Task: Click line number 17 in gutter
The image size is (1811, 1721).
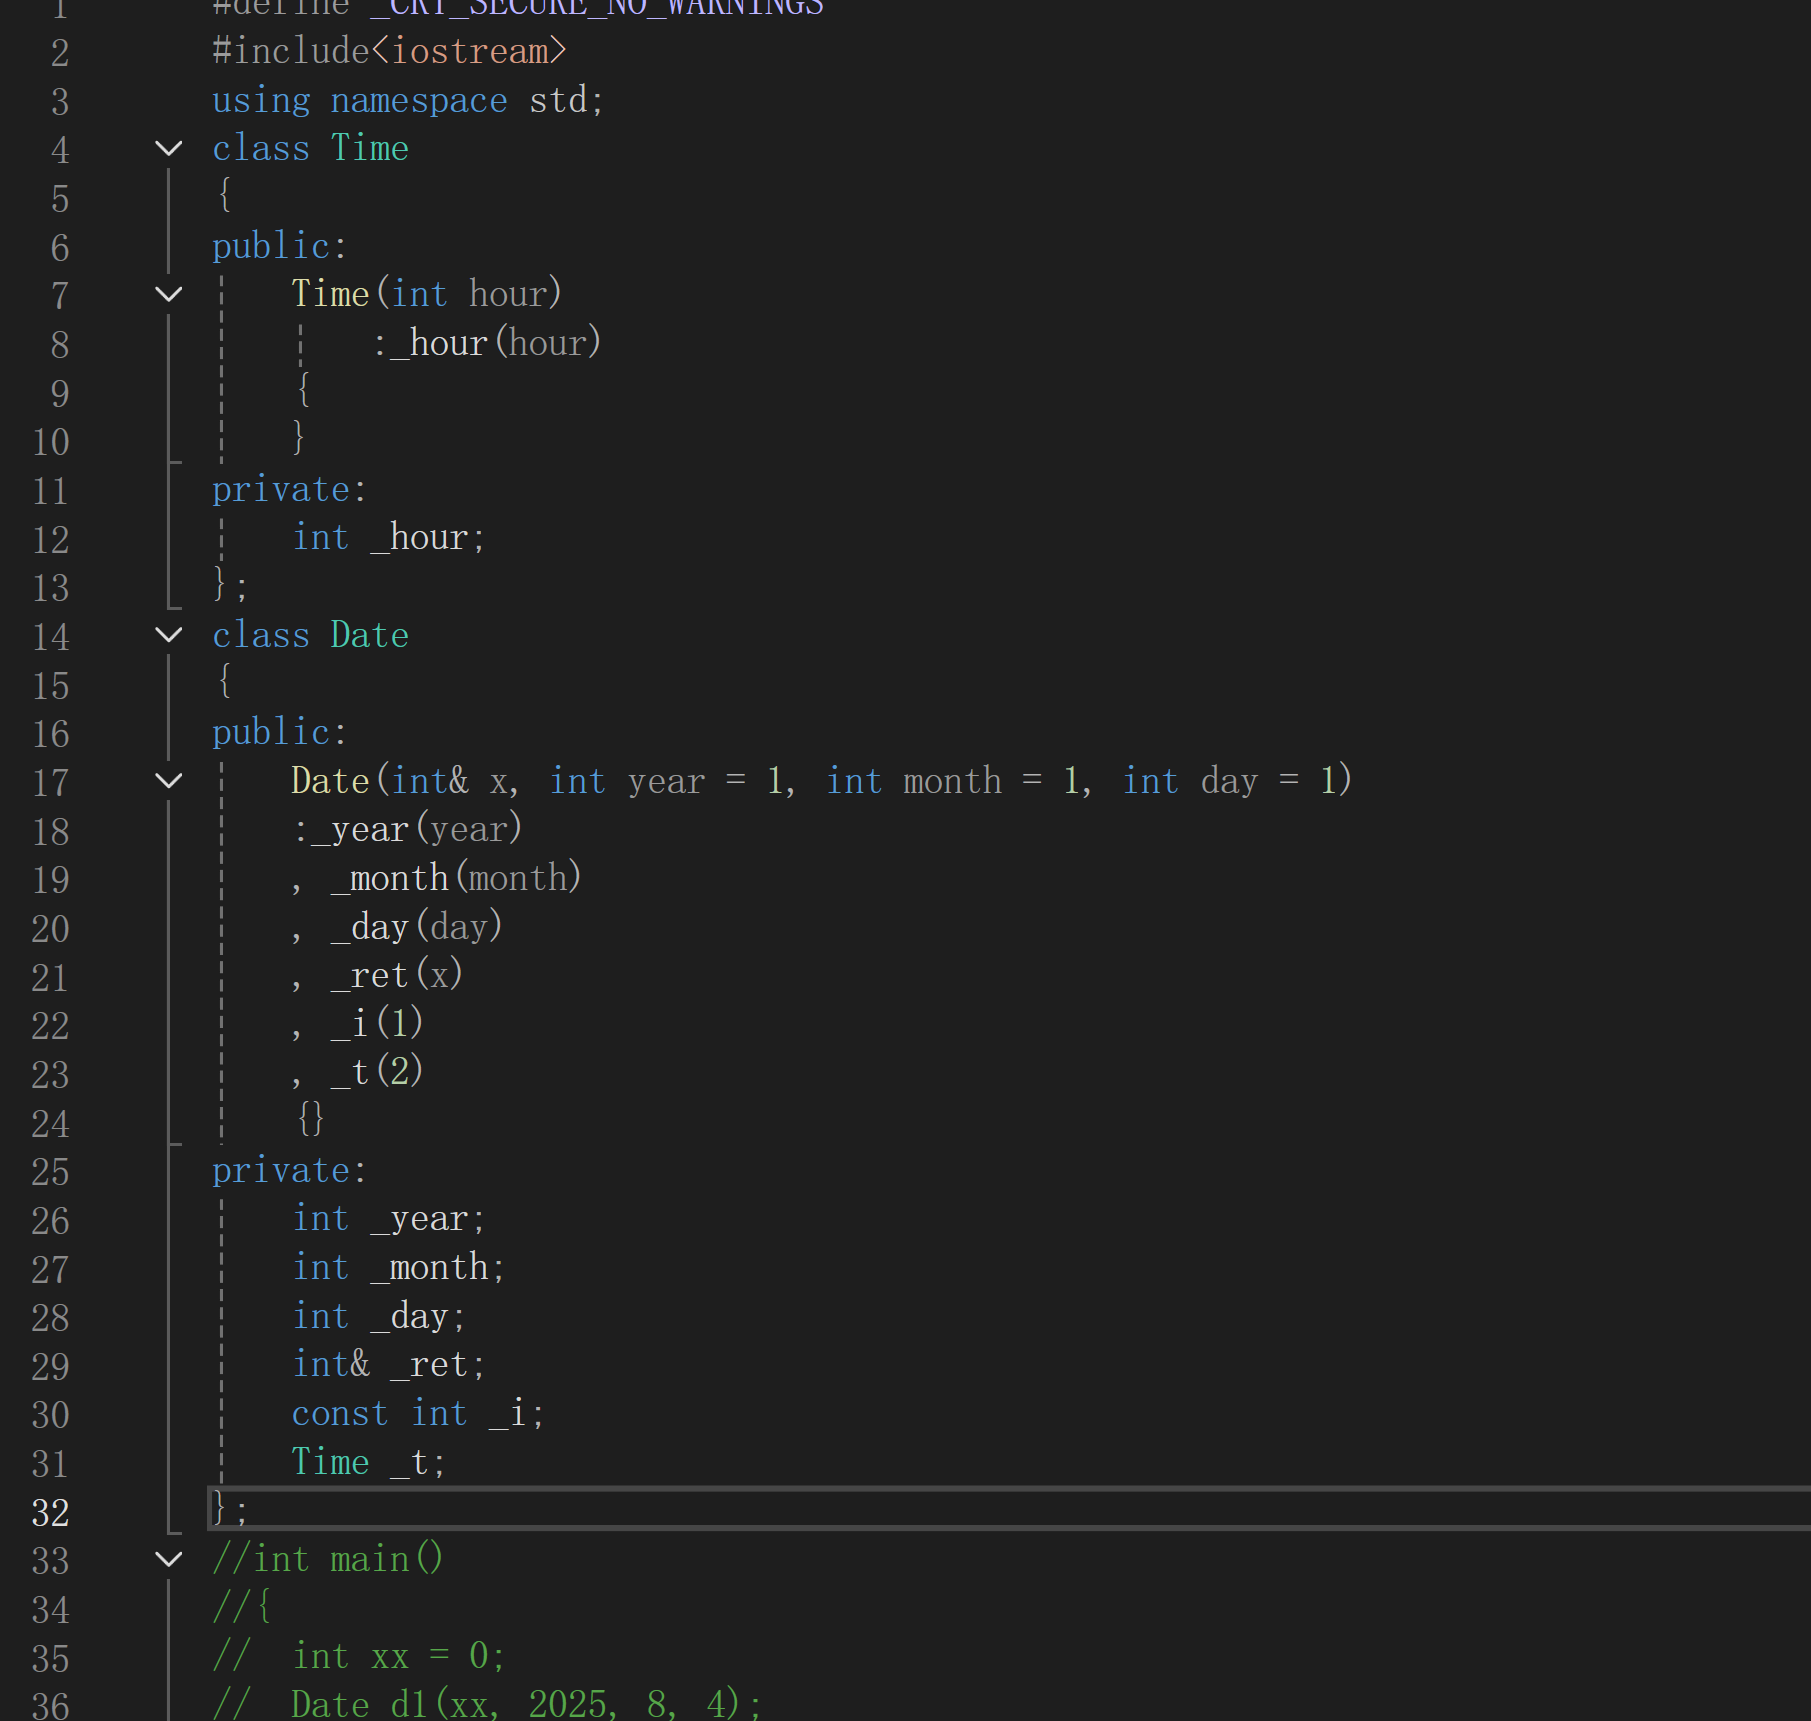Action: click(x=50, y=782)
